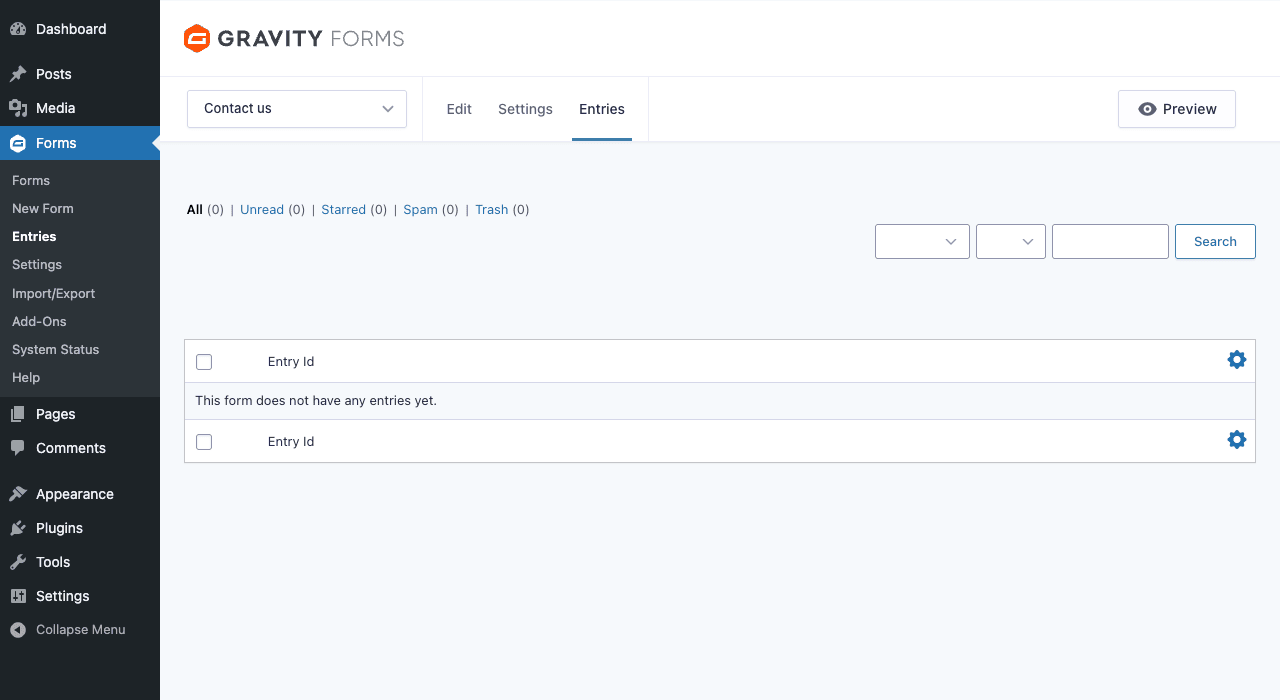Open the first search field filter dropdown
Viewport: 1280px width, 700px height.
click(922, 241)
